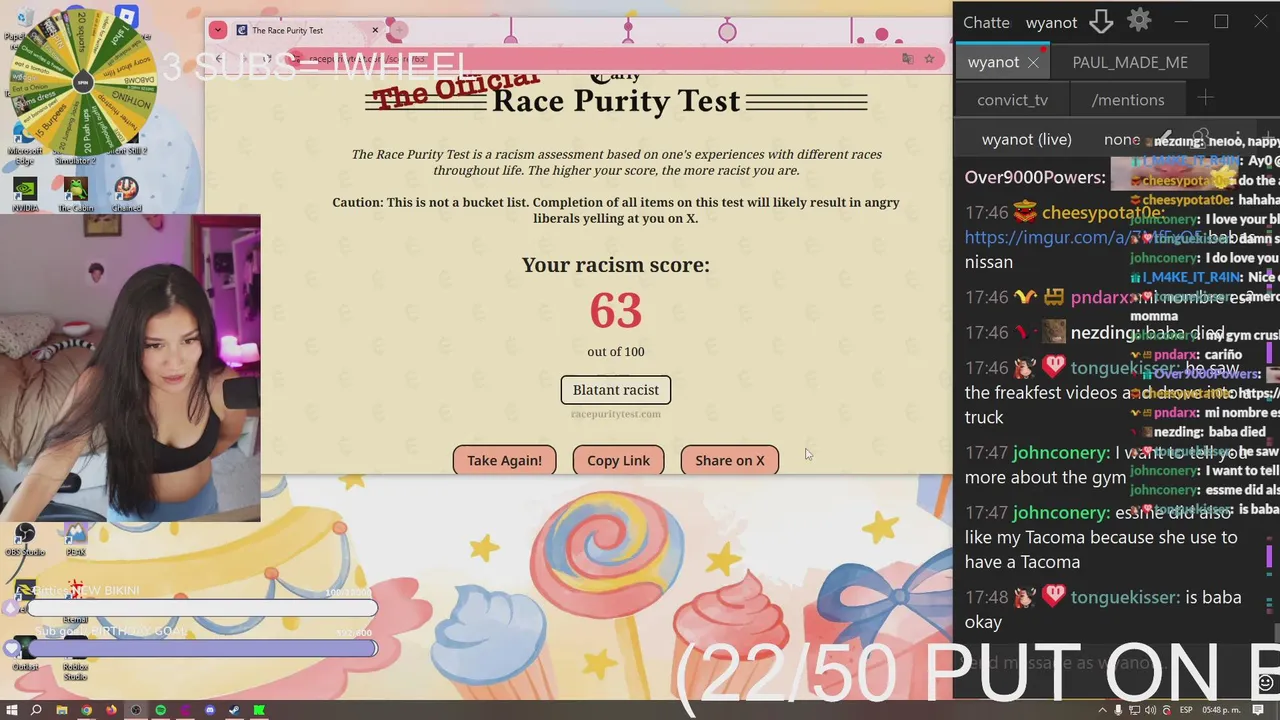Click the browser back arrow
This screenshot has width=1280, height=720.
coord(220,59)
